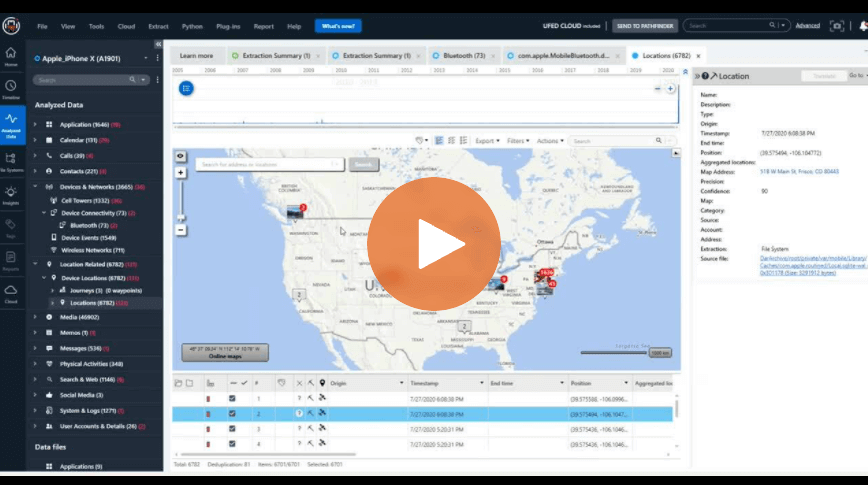Open the Python menu
Screen dimensions: 868x485
[x=192, y=26]
